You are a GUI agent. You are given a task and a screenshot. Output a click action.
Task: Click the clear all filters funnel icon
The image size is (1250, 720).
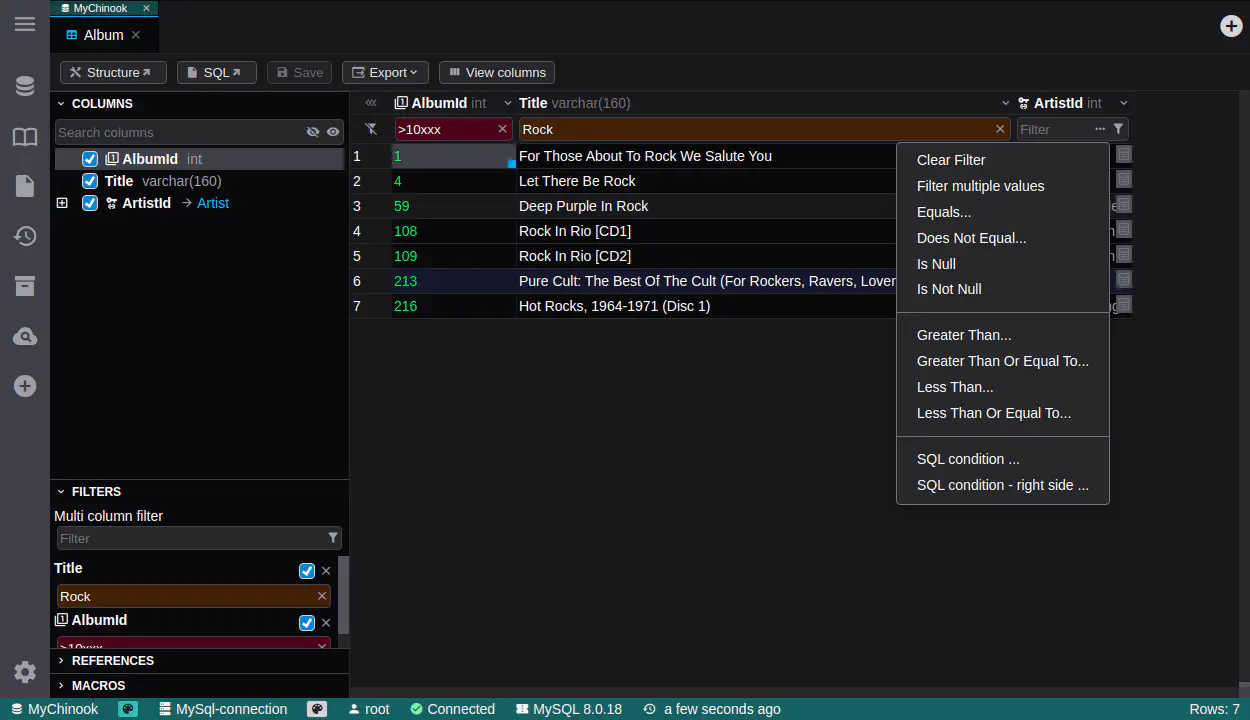coord(371,129)
